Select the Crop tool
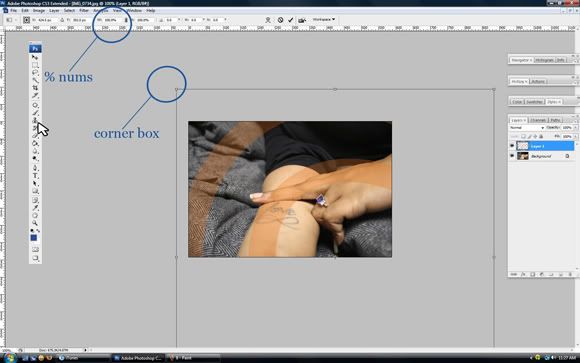 tap(35, 88)
